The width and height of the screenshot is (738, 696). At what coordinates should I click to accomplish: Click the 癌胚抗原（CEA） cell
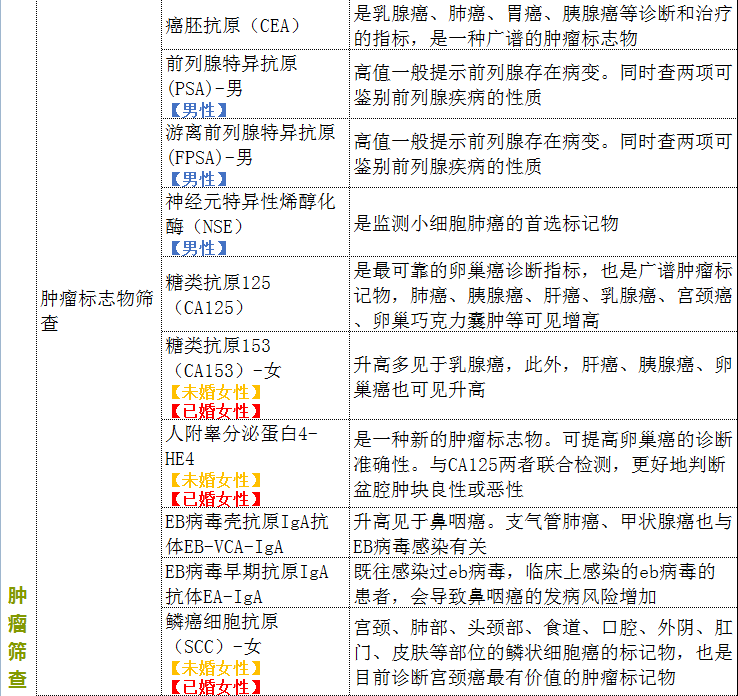[232, 25]
